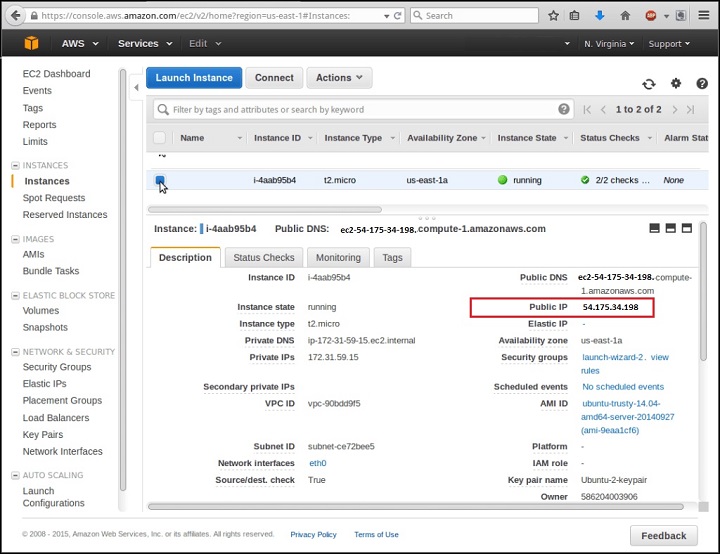Click the red Adblock Plus icon
The width and height of the screenshot is (720, 554).
(651, 16)
